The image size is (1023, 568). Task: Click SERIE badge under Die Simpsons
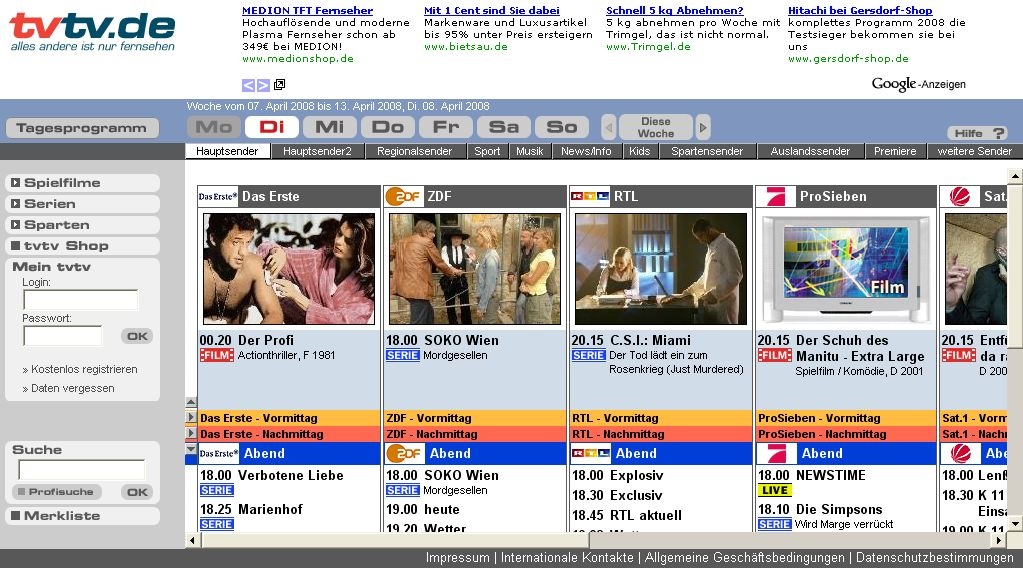774,524
